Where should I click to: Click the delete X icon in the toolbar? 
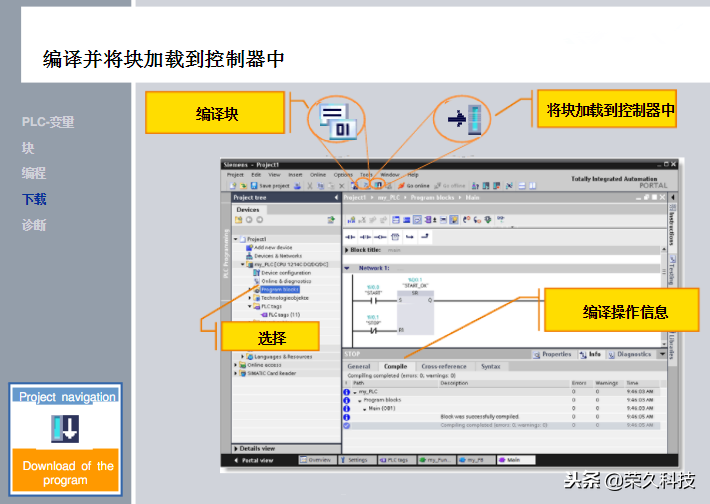pos(342,186)
